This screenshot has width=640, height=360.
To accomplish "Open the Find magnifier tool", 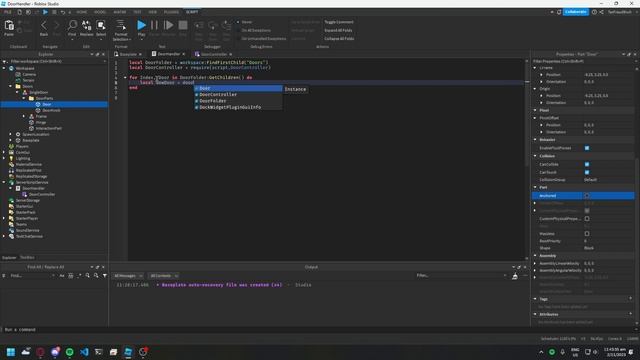I will click(x=72, y=26).
